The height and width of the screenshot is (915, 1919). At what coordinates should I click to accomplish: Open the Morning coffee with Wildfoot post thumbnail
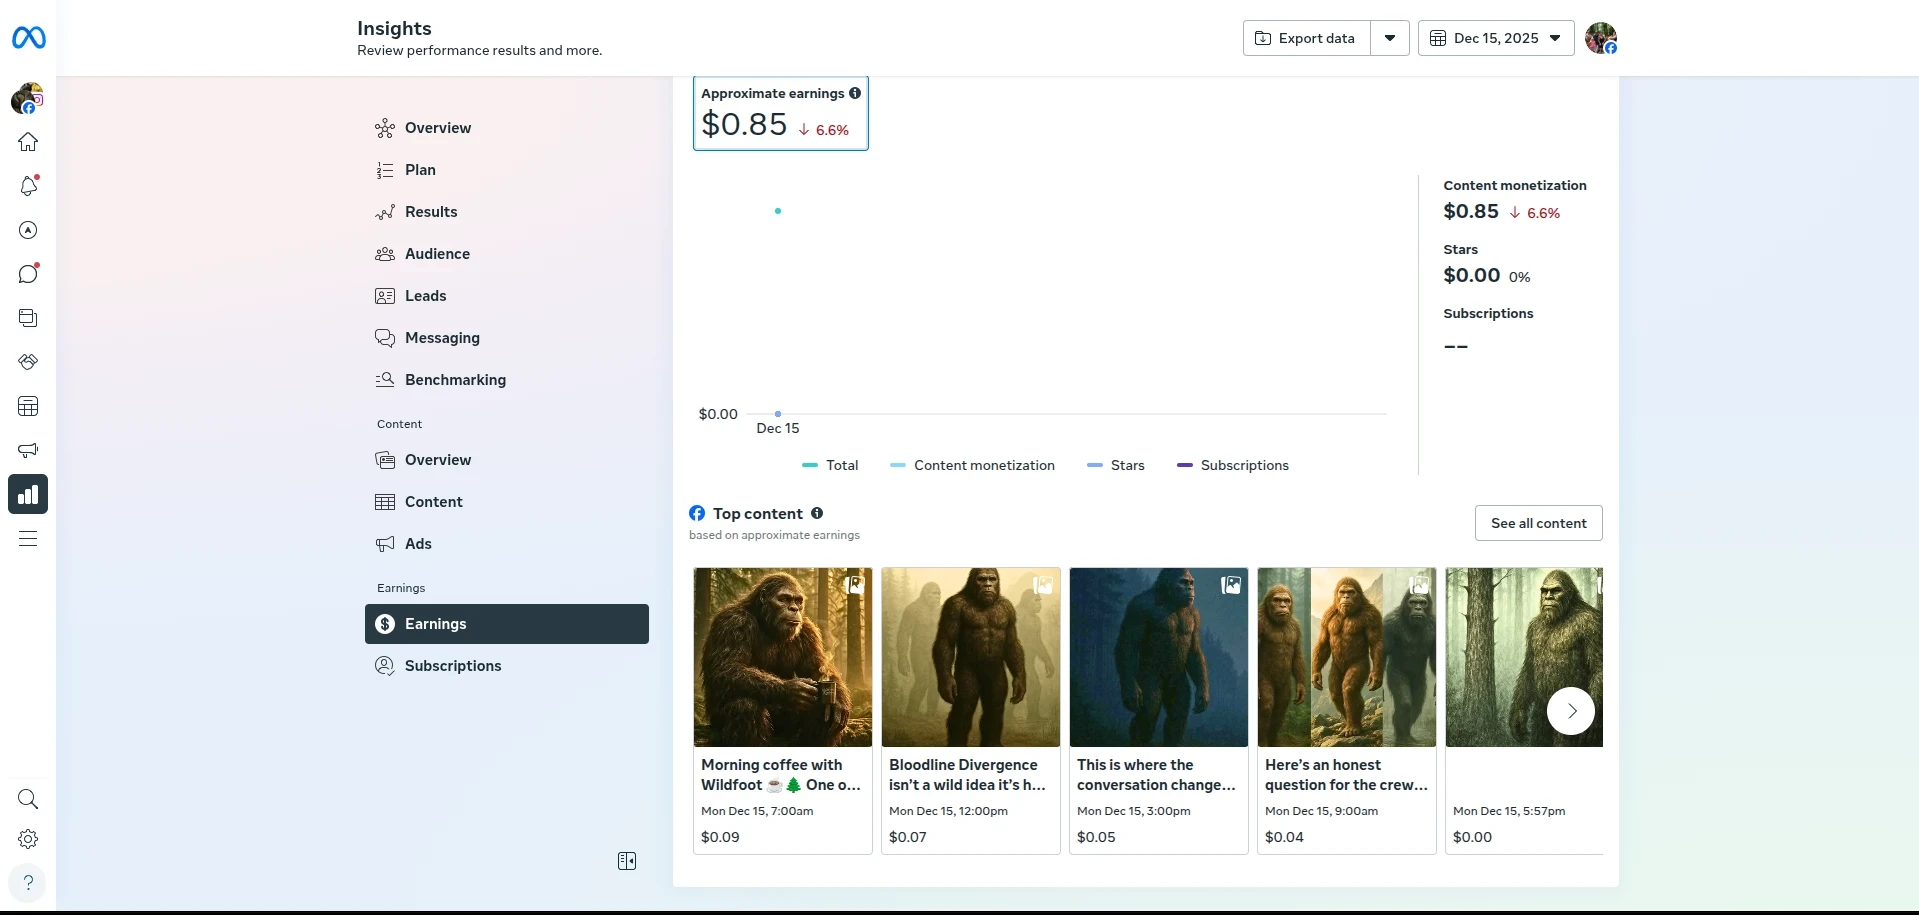tap(782, 657)
